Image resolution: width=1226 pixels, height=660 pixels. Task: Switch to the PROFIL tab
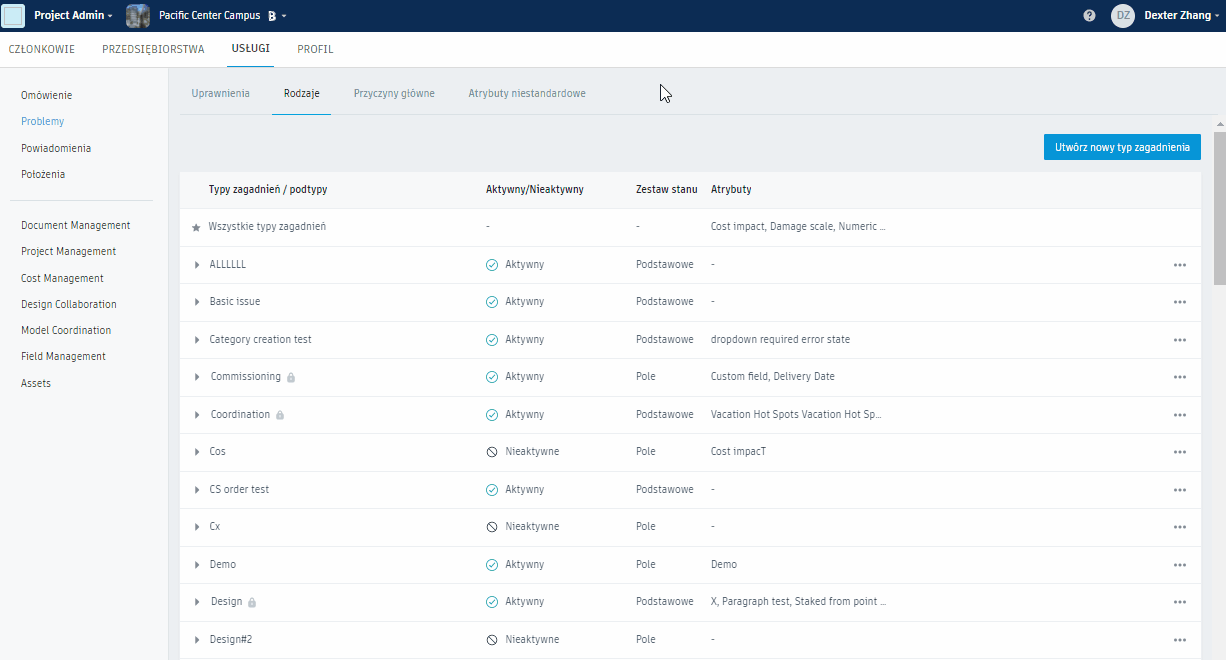point(315,49)
